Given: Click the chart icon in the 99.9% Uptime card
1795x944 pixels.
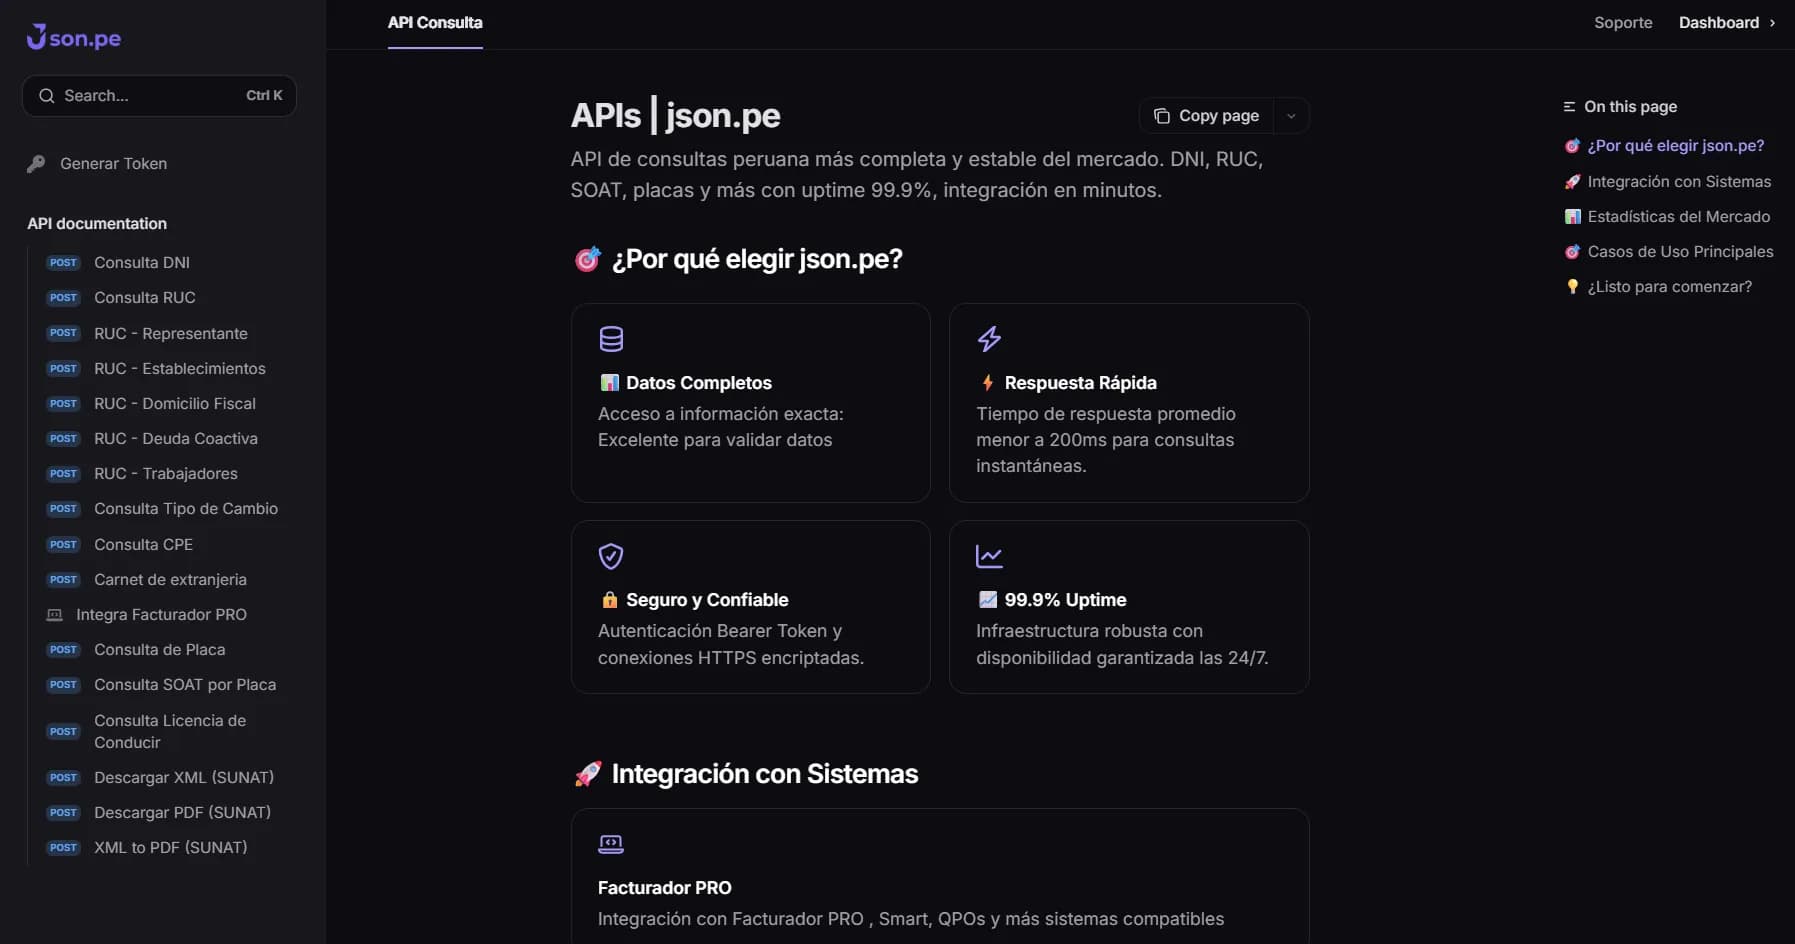Looking at the screenshot, I should tap(988, 555).
